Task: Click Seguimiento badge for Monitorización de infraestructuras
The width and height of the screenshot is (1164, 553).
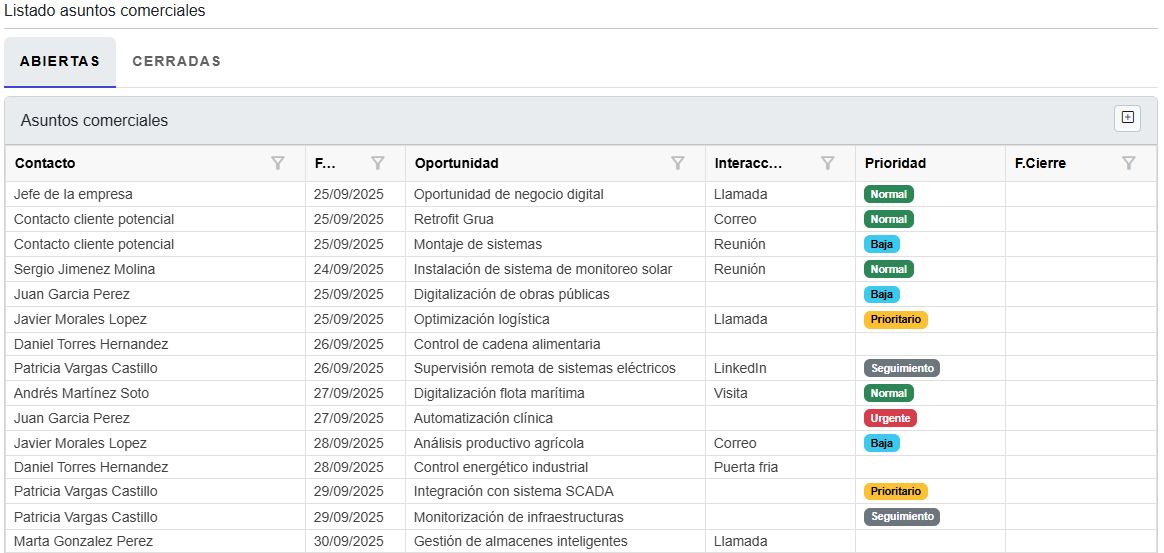Action: (901, 517)
